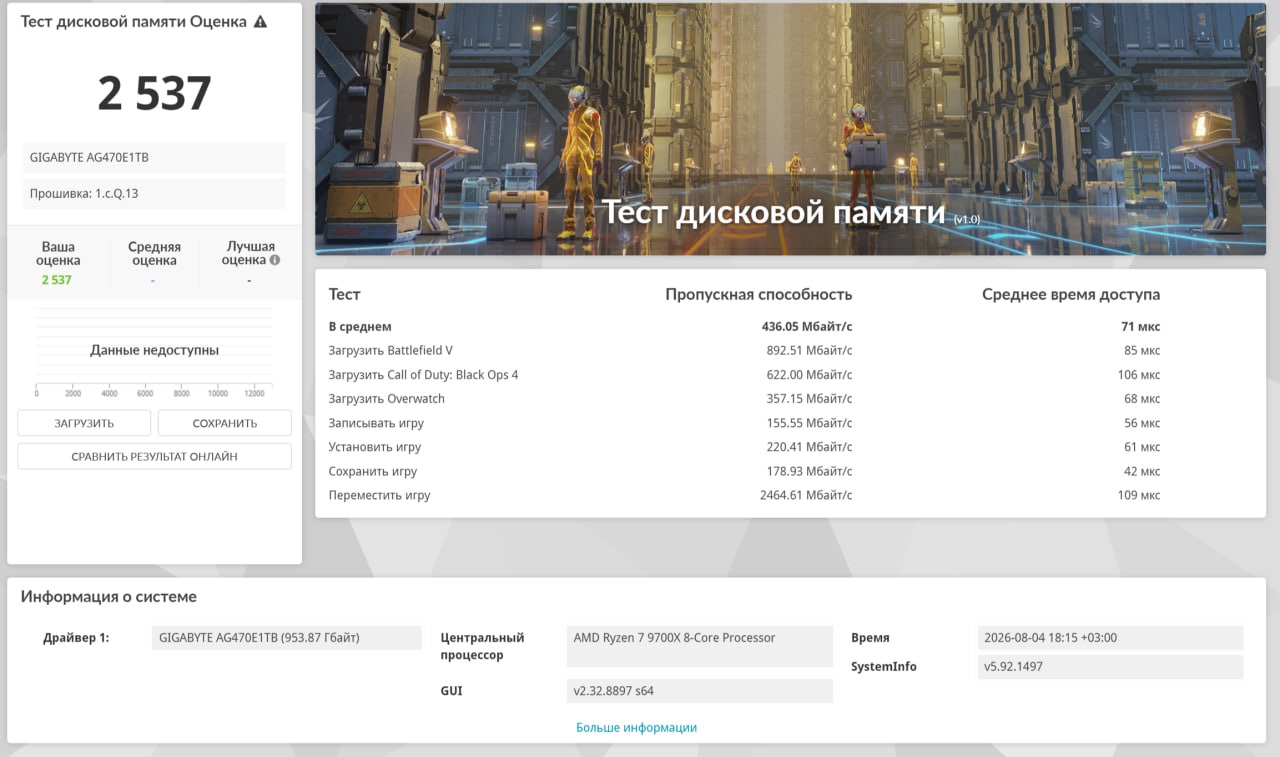This screenshot has width=1280, height=757.
Task: Click the 220.41 Мбайт/с value
Action: click(x=809, y=447)
